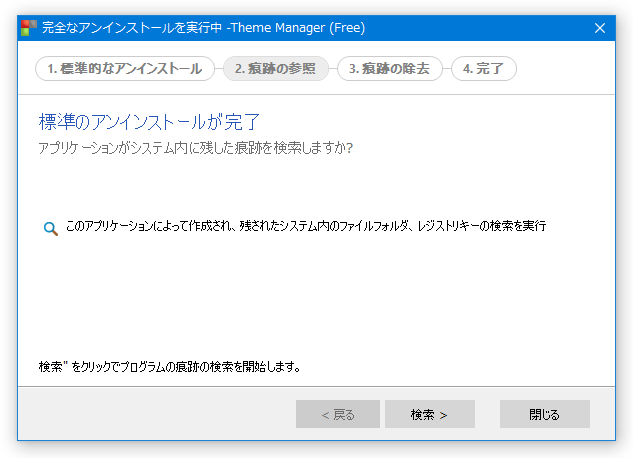Select step 1. 標準的なアンインストール
This screenshot has height=458, width=633.
click(x=125, y=69)
